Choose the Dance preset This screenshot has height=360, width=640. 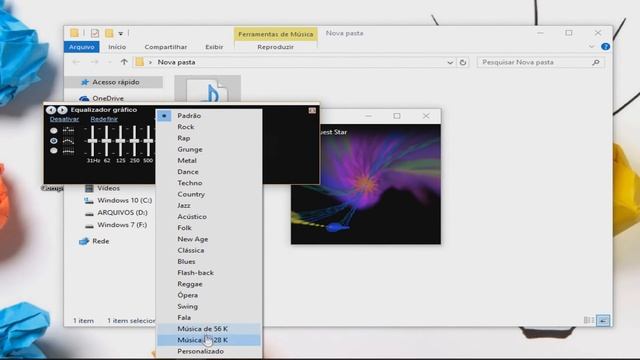click(209, 172)
